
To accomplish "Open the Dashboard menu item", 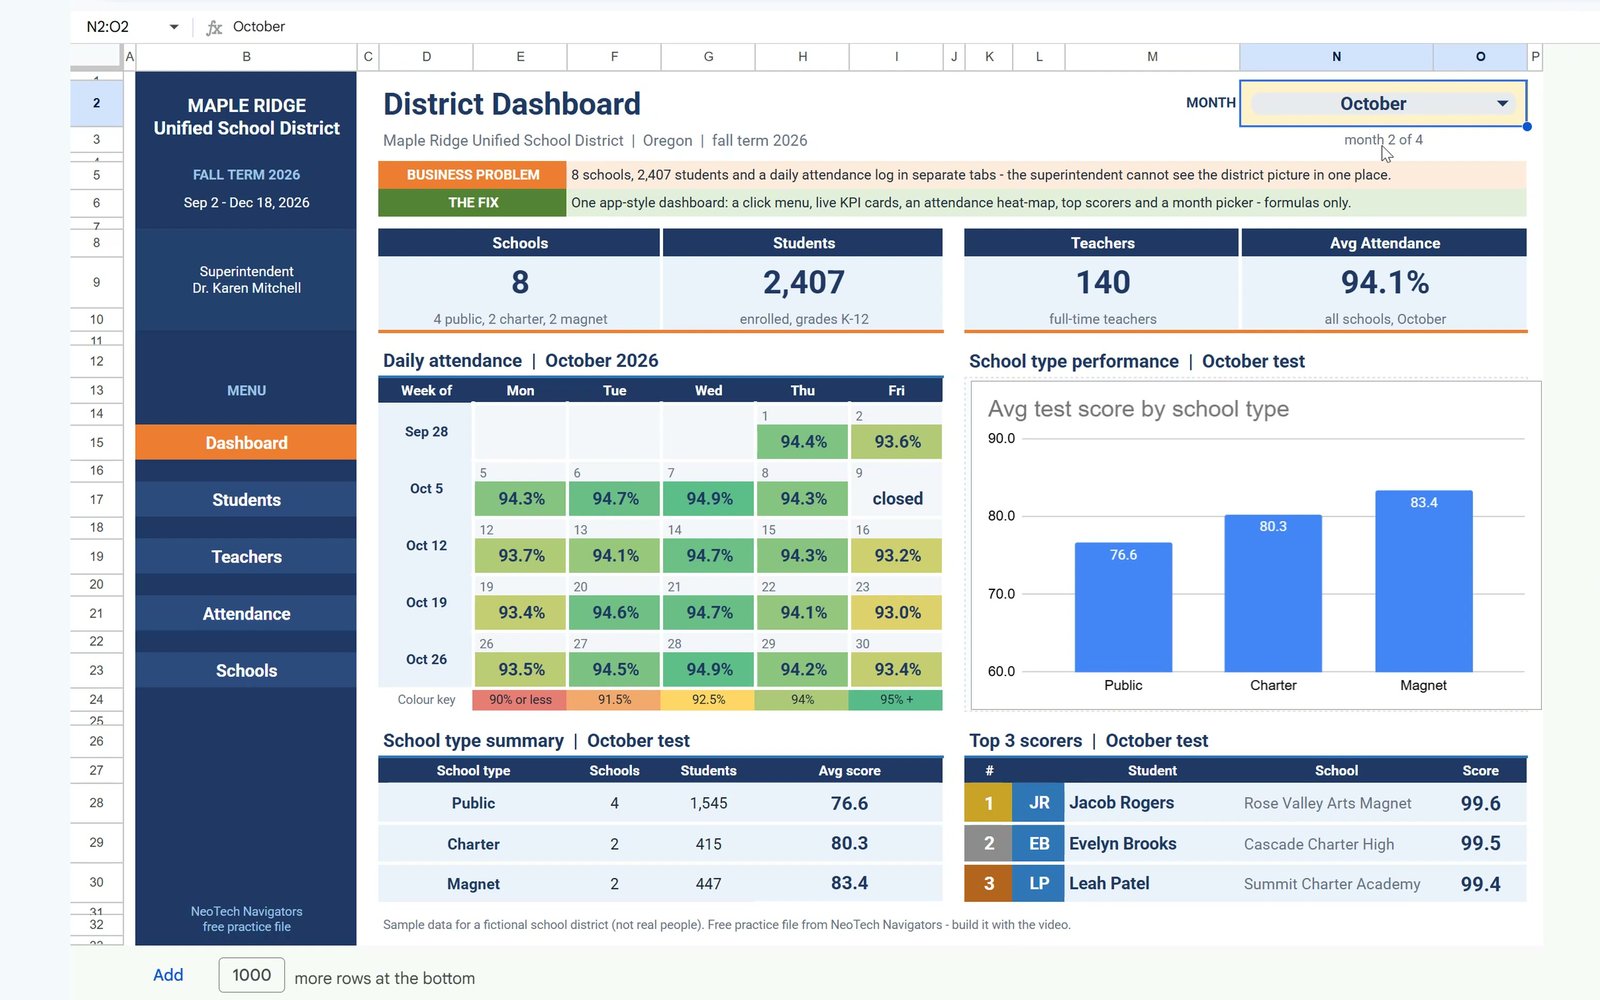I will click(246, 443).
